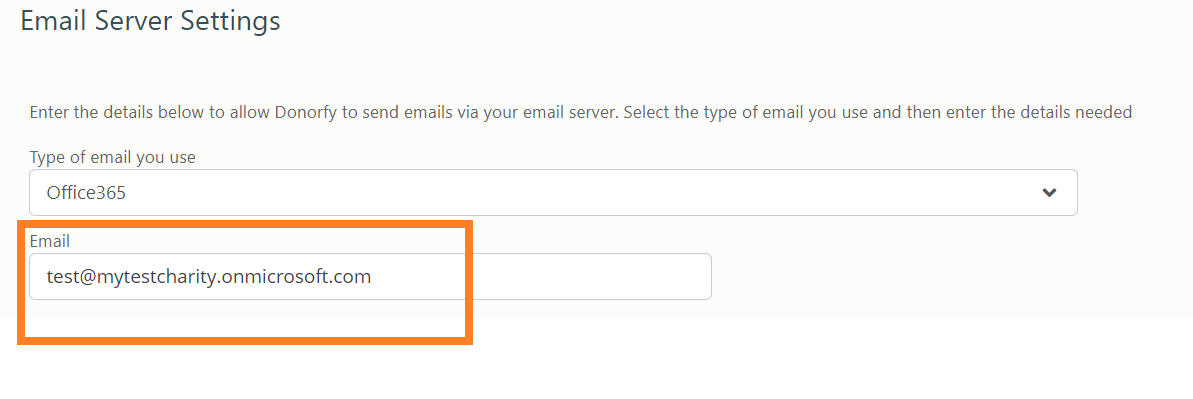
Task: Click the instruction sentence about email server details
Action: [581, 112]
